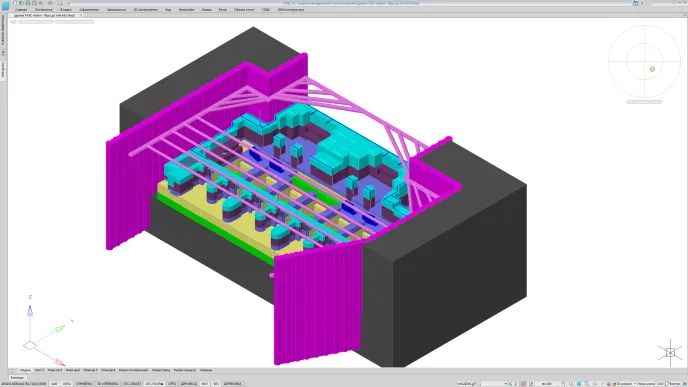The image size is (688, 387).
Task: Open the scale dropdown arrow in status bar
Action: coord(505,383)
